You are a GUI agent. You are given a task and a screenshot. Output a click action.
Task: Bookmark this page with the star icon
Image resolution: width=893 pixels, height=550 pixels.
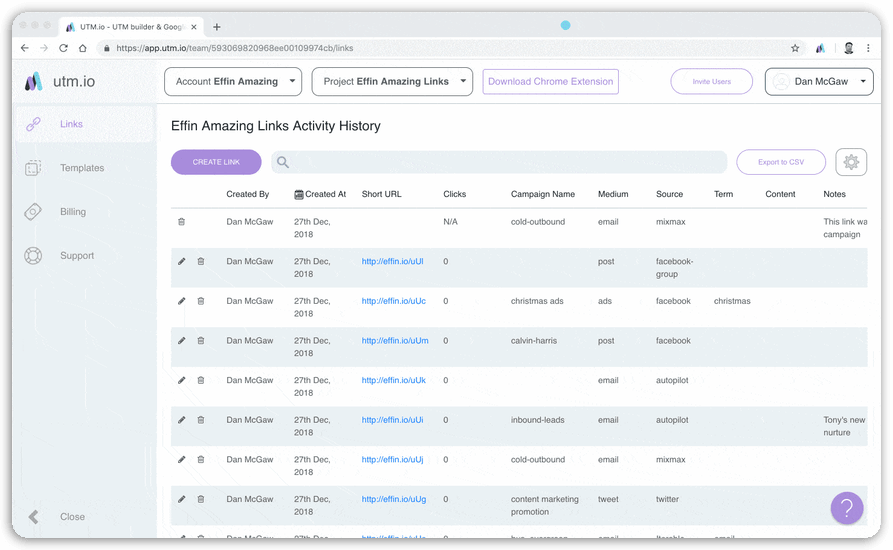795,48
